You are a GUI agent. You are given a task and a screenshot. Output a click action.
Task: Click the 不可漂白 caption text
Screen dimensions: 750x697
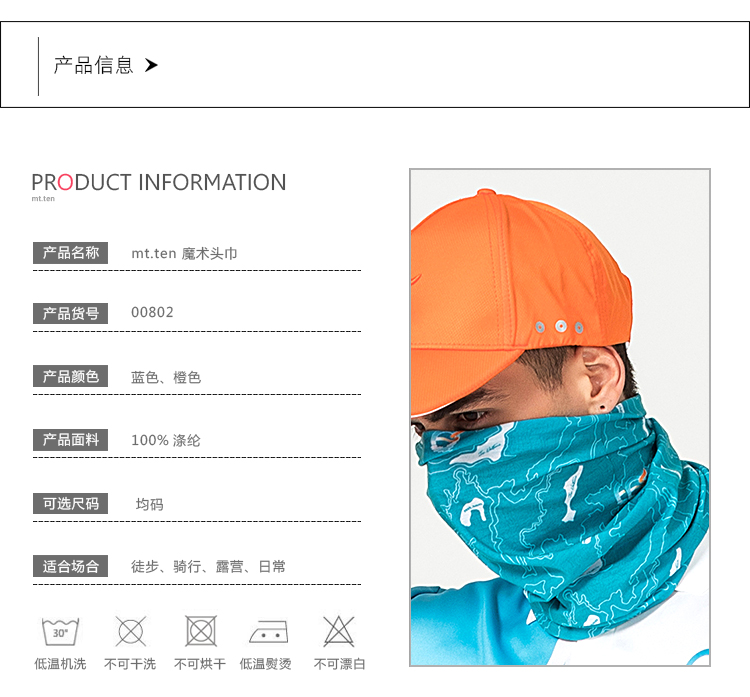pos(339,664)
